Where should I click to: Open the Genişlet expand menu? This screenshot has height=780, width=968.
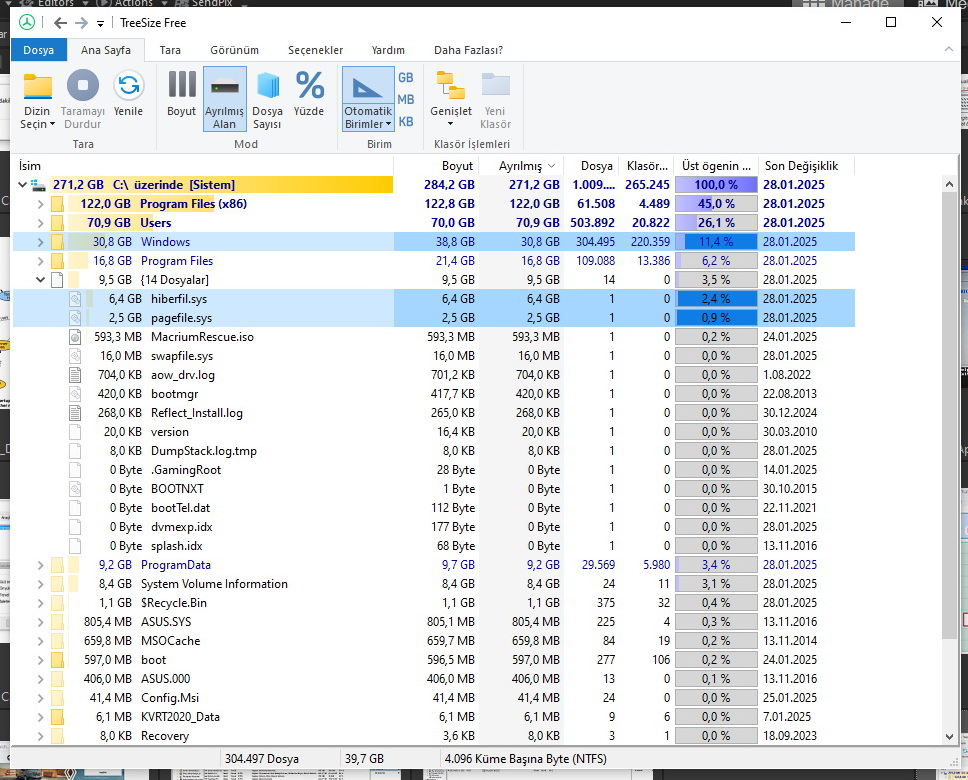pos(451,99)
